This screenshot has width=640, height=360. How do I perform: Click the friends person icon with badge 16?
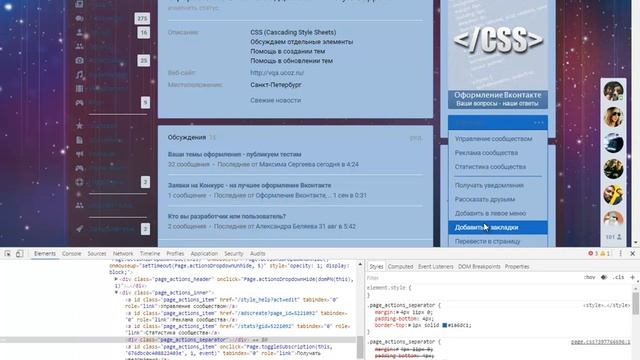point(80,32)
